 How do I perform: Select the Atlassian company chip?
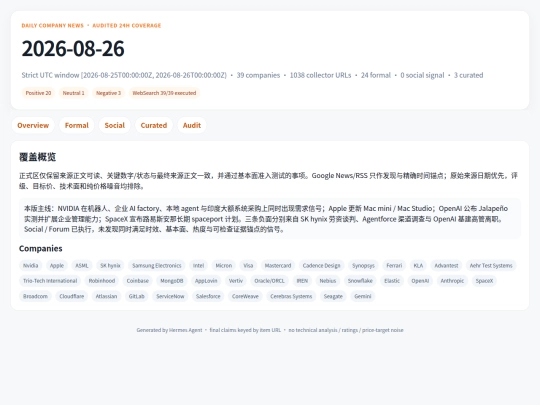click(x=106, y=297)
